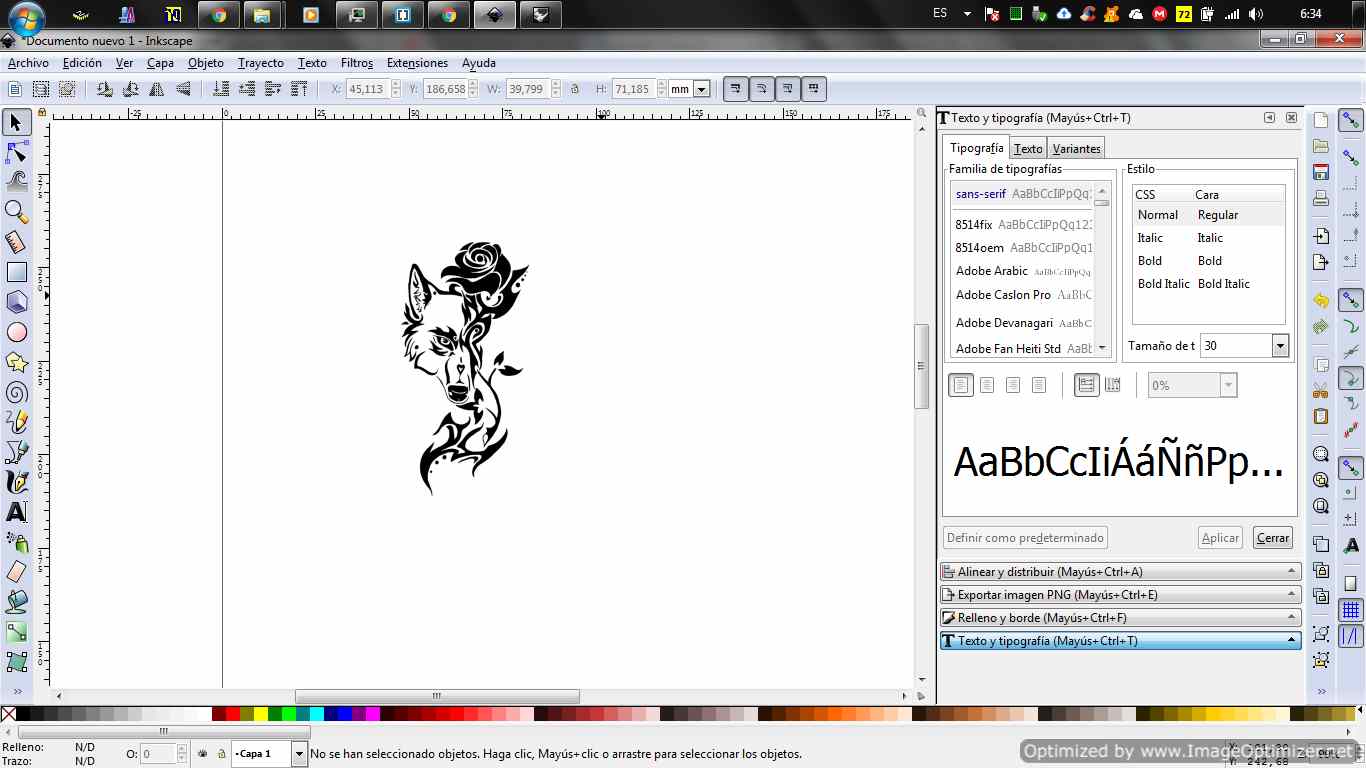Image resolution: width=1366 pixels, height=768 pixels.
Task: Expand Alinear y distribuir panel
Action: (x=1120, y=572)
